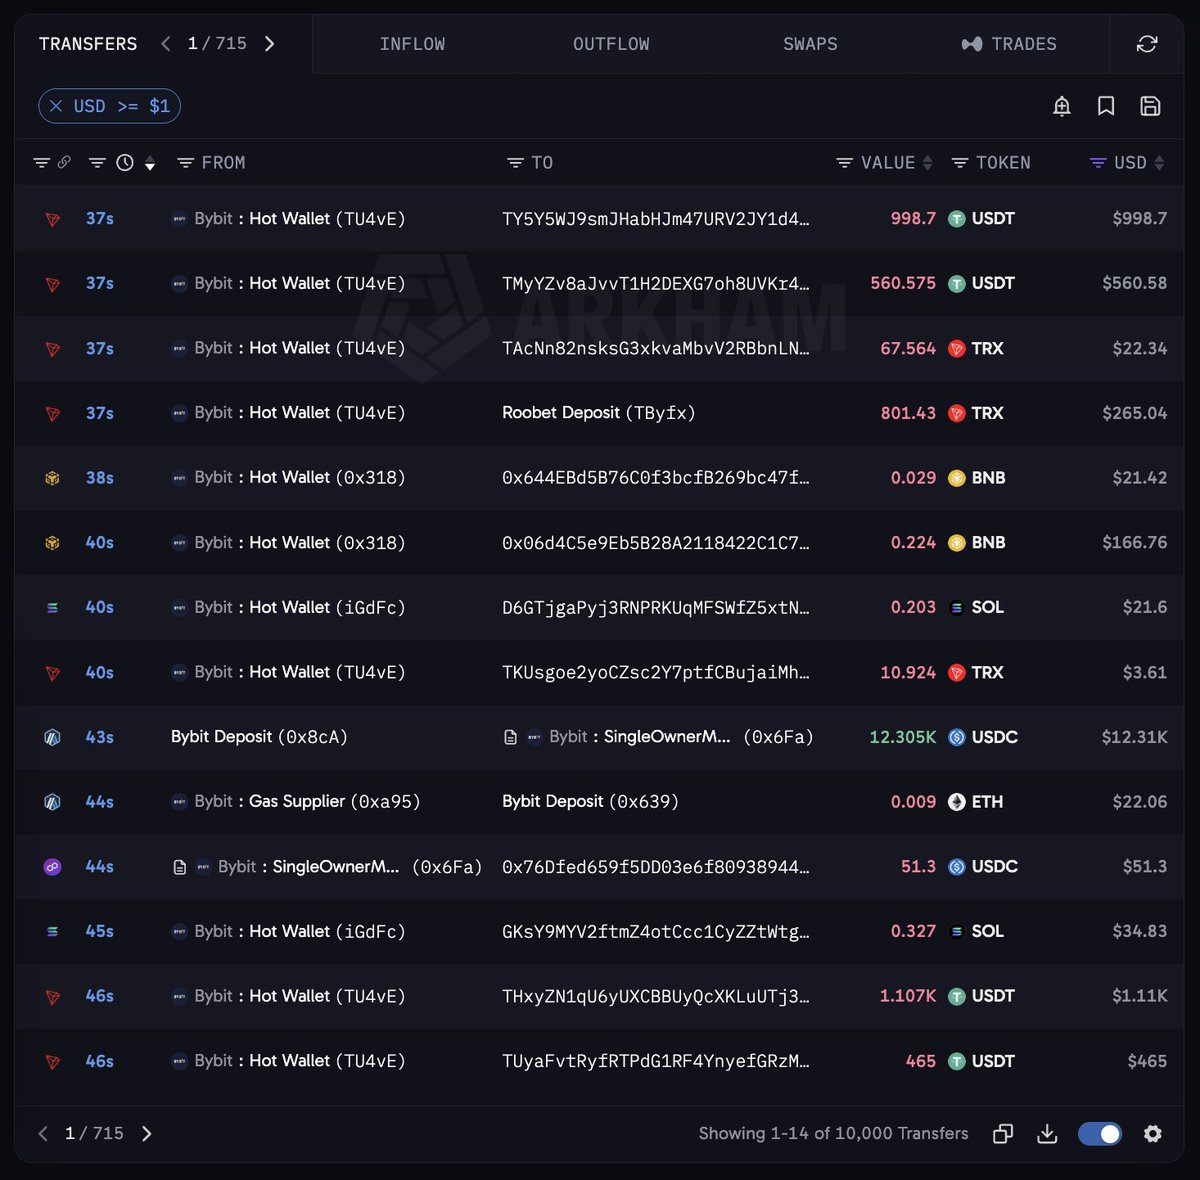Open the Tron transaction for 998.7 USDT
This screenshot has width=1200, height=1180.
(53, 219)
